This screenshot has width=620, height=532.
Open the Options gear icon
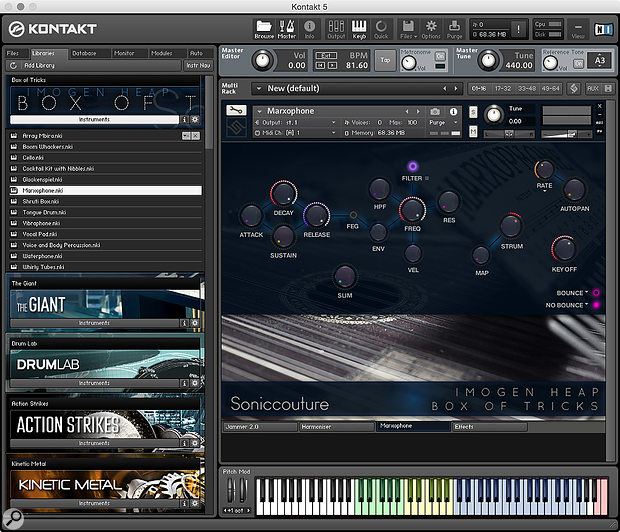click(431, 29)
